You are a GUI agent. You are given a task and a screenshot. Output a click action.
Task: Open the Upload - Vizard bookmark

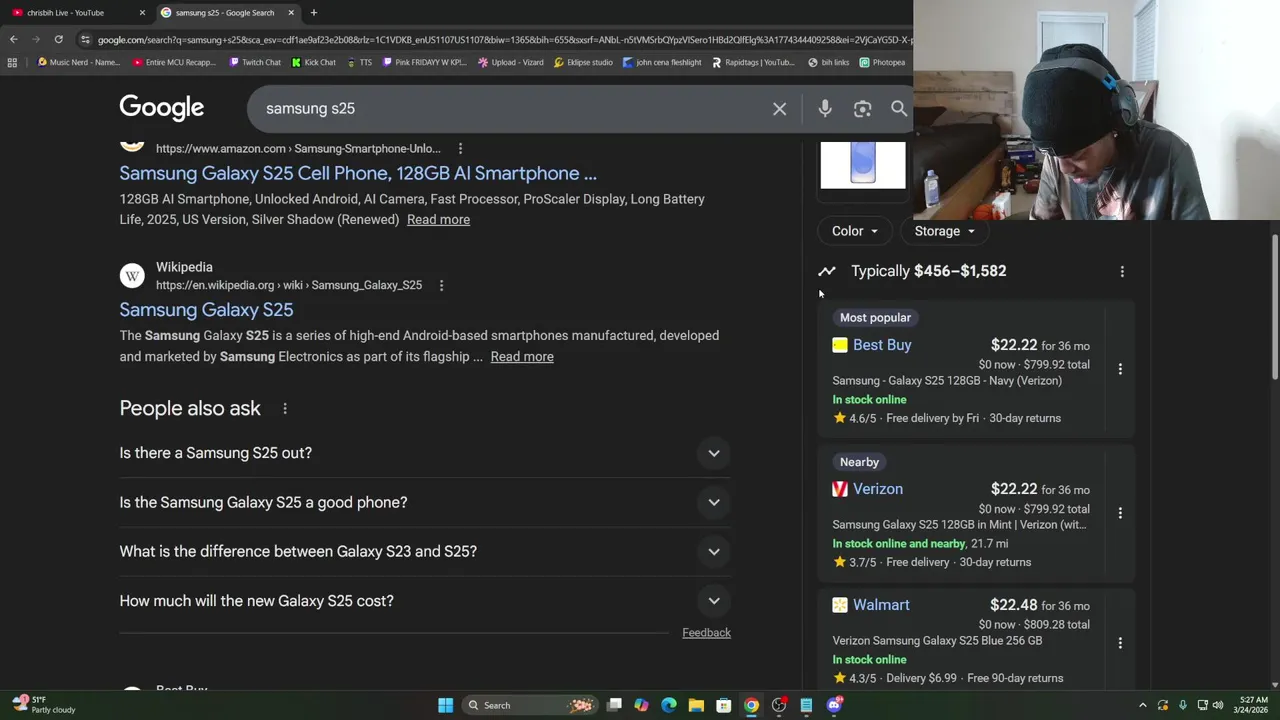[510, 62]
